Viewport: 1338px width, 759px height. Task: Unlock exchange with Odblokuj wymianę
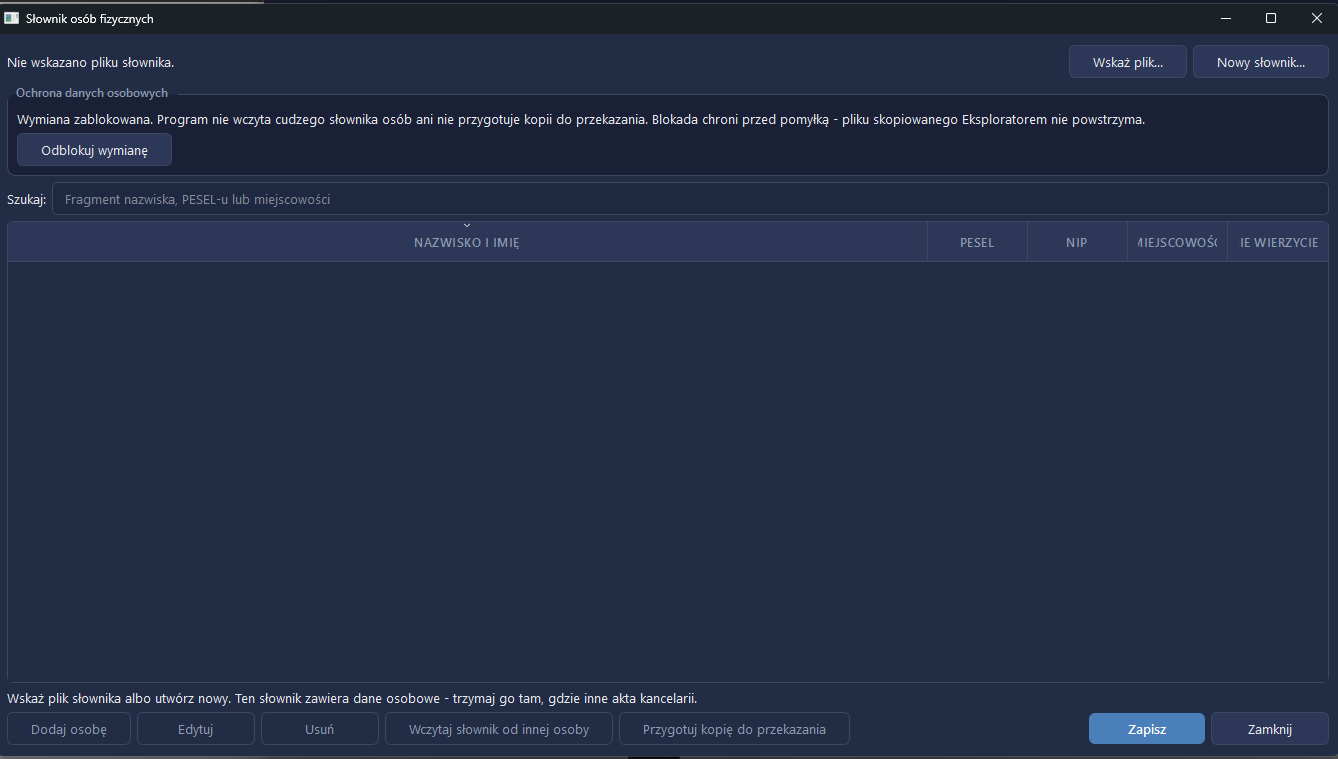tap(94, 150)
